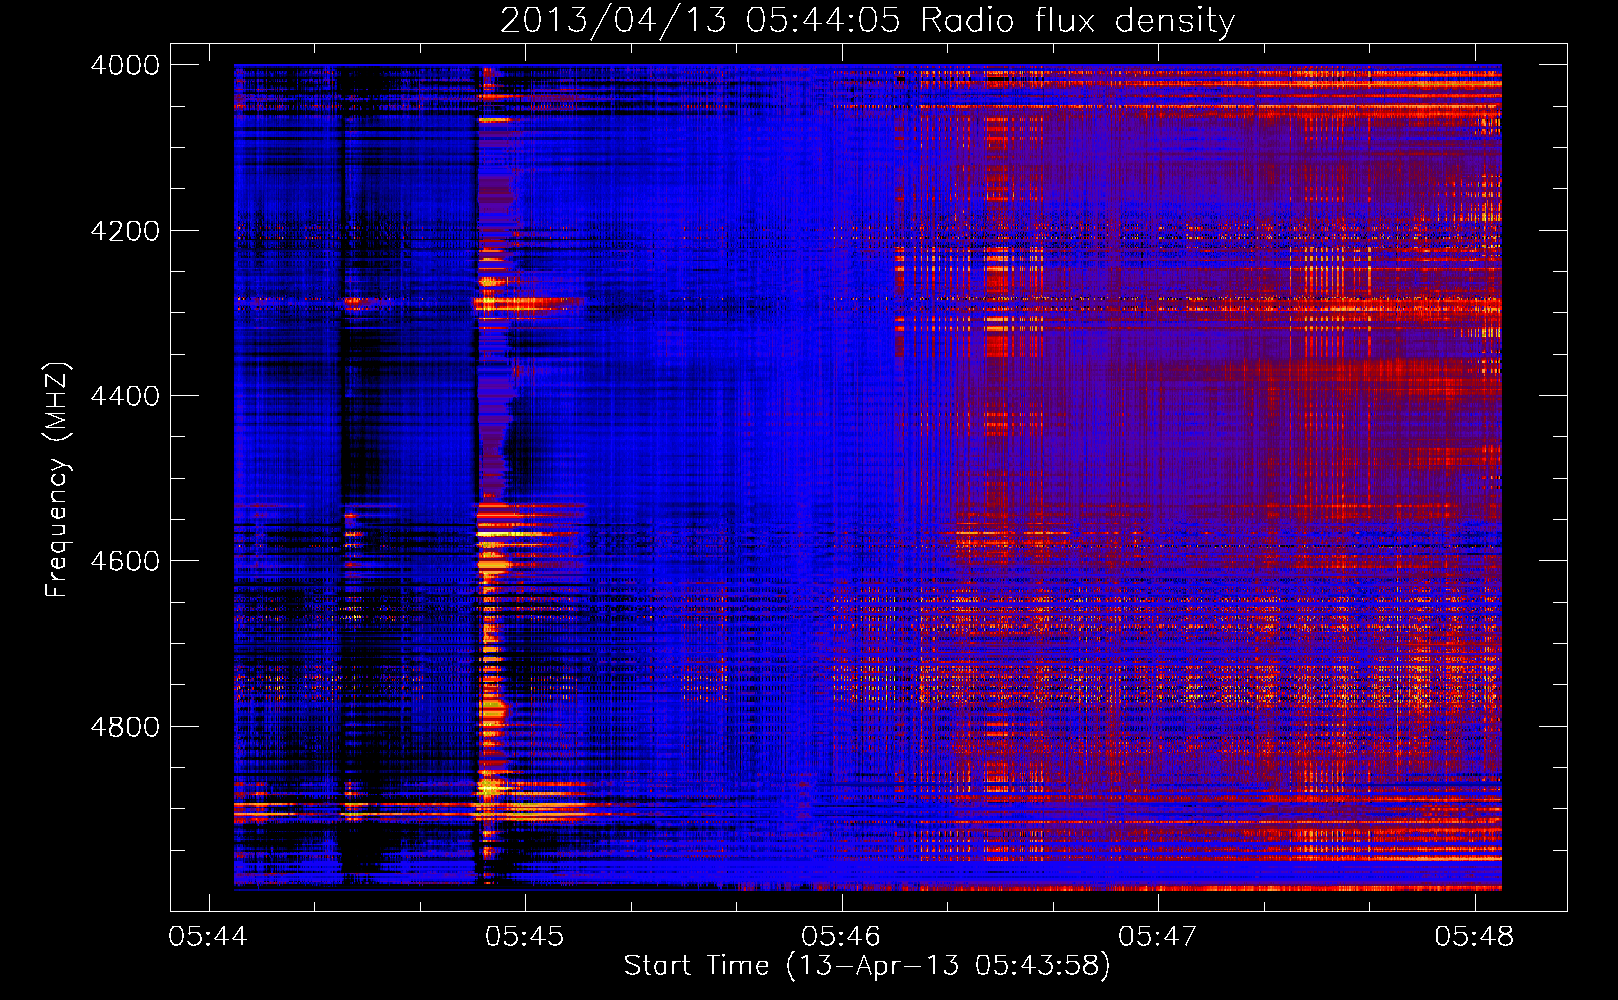Click the 05:46 time axis label
Screen dimensions: 1618x1000
pos(841,936)
